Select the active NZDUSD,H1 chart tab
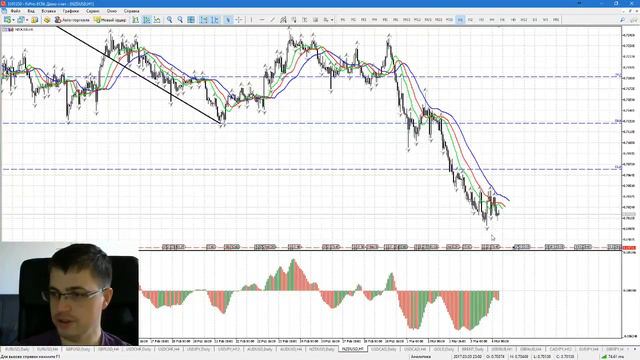The image size is (640, 360). (352, 349)
